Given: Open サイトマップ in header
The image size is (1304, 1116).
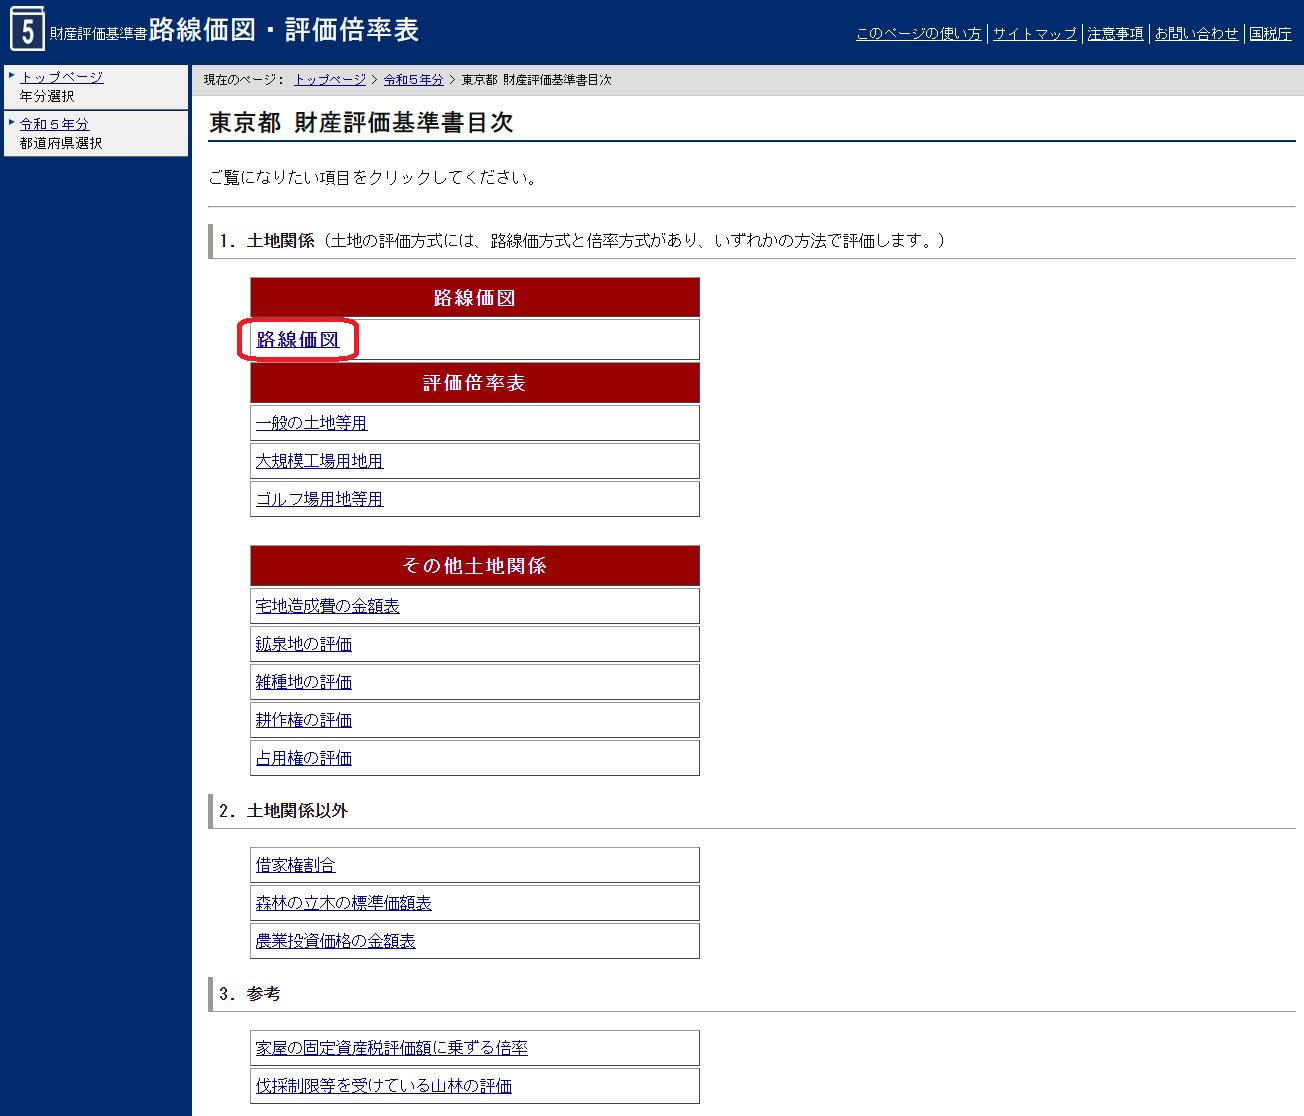Looking at the screenshot, I should click(1034, 34).
